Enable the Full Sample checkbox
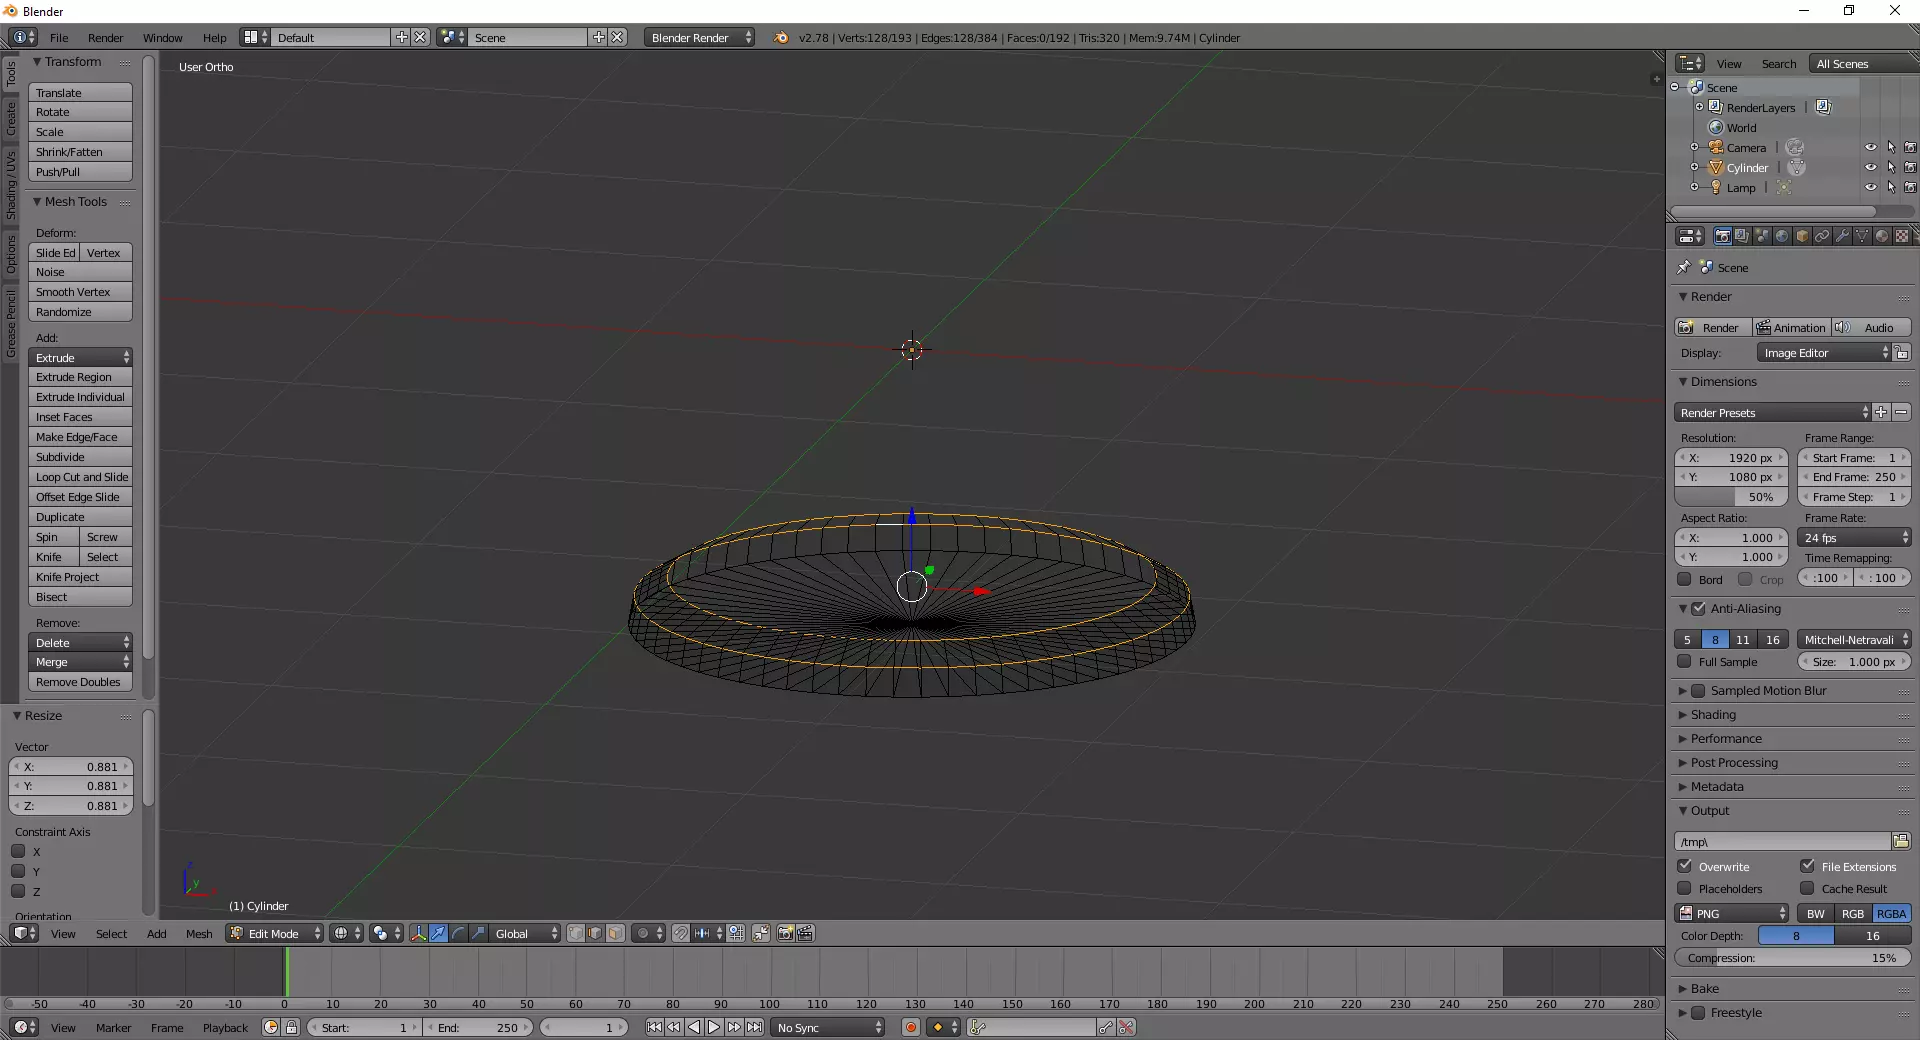This screenshot has height=1040, width=1920. (1685, 662)
